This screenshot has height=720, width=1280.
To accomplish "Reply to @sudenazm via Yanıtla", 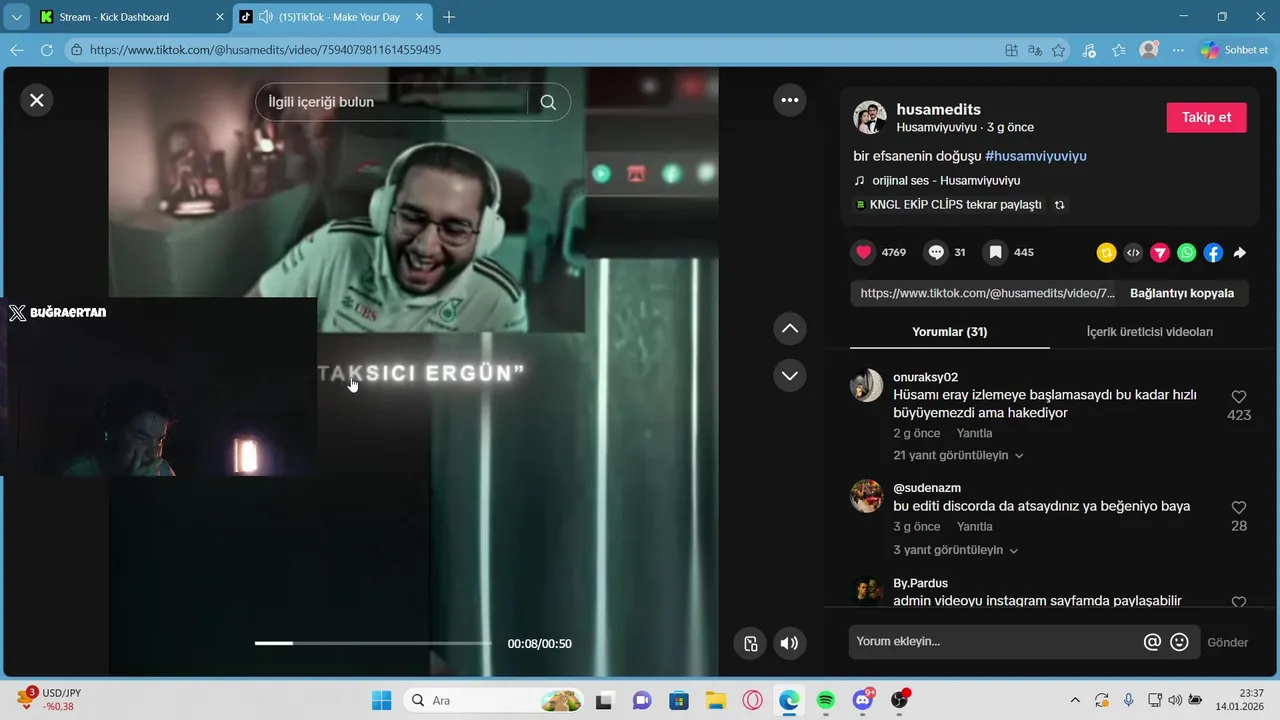I will (x=974, y=526).
